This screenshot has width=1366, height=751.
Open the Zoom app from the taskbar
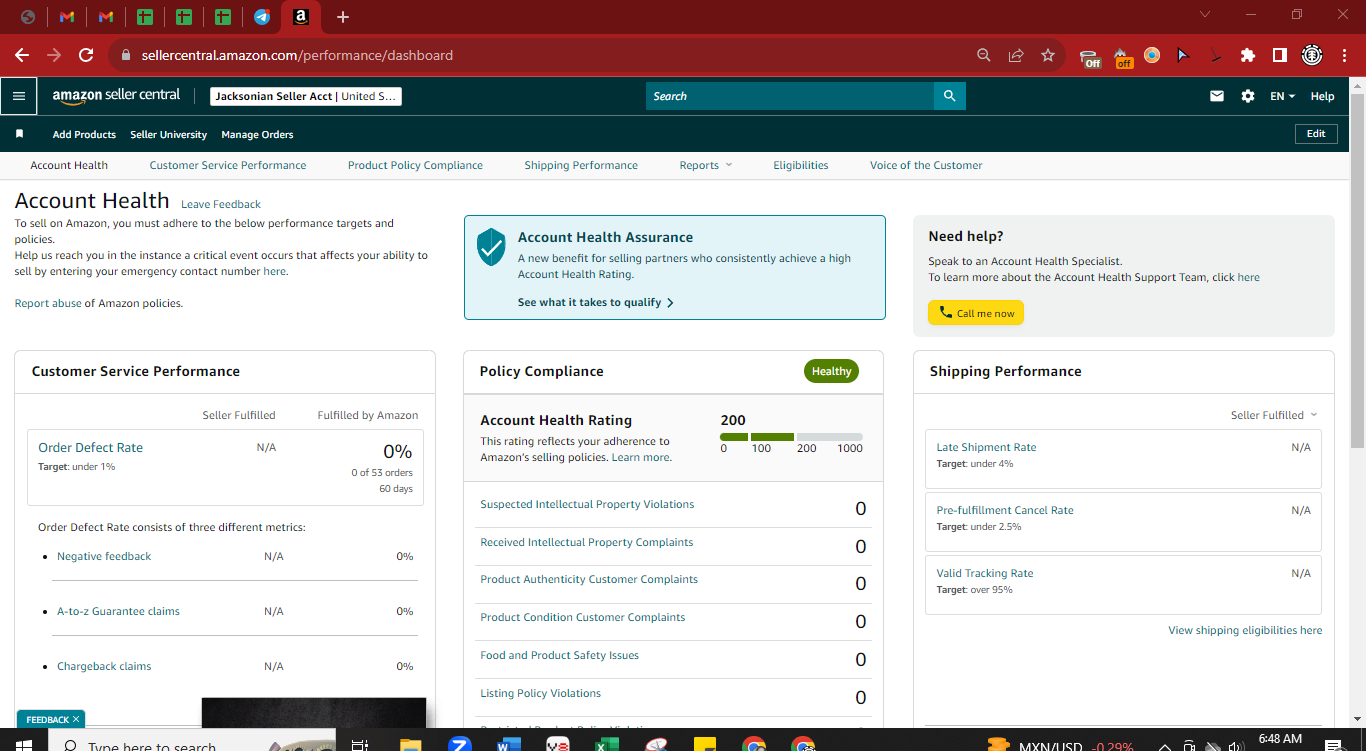pyautogui.click(x=460, y=745)
